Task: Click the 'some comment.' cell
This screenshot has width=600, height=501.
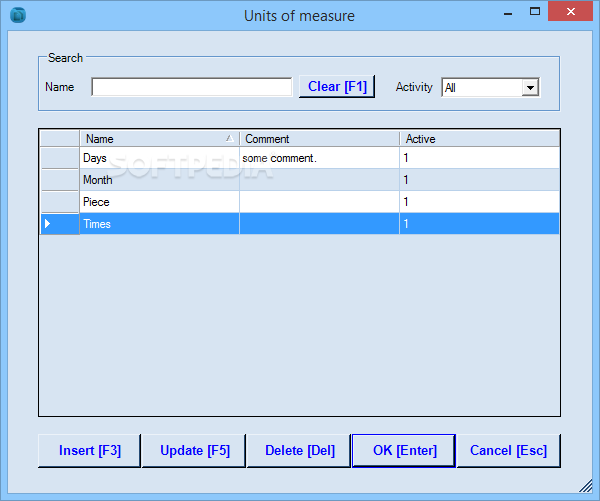Action: tap(320, 158)
